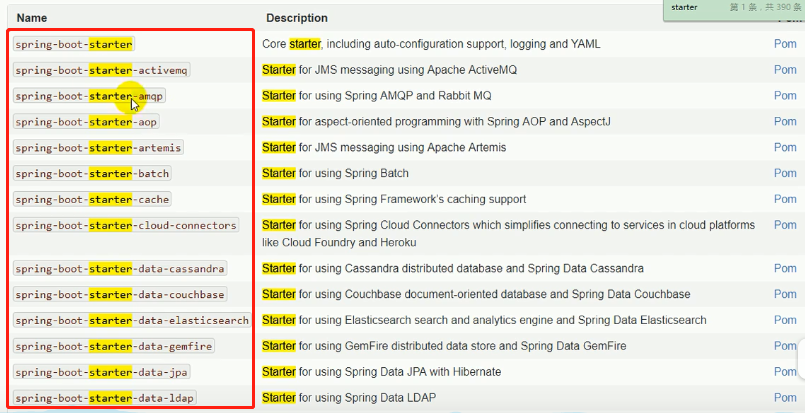This screenshot has height=413, width=805.
Task: Click the Spring Data Elasticsearch description
Action: point(484,320)
